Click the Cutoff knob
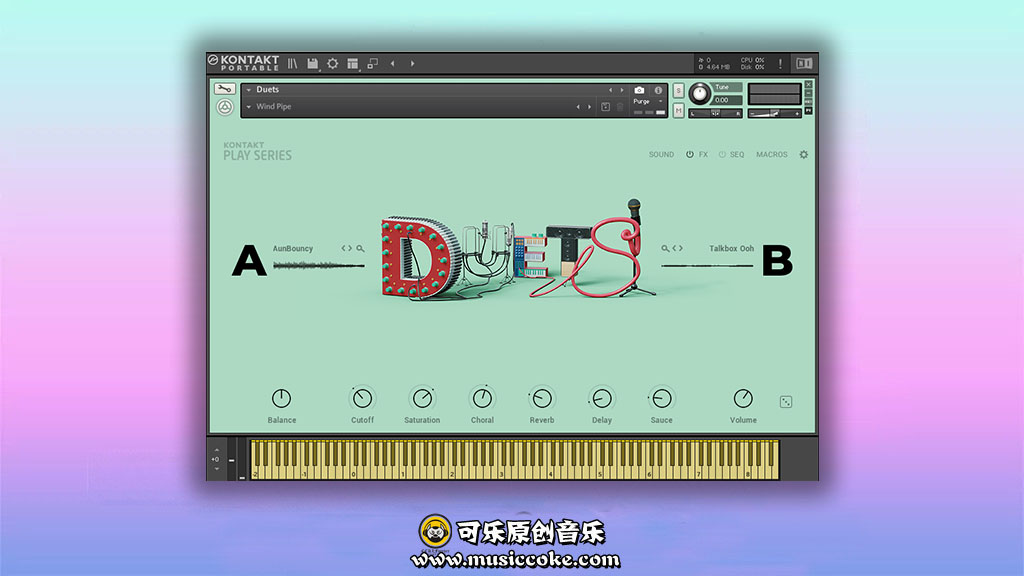The height and width of the screenshot is (576, 1024). click(x=362, y=398)
